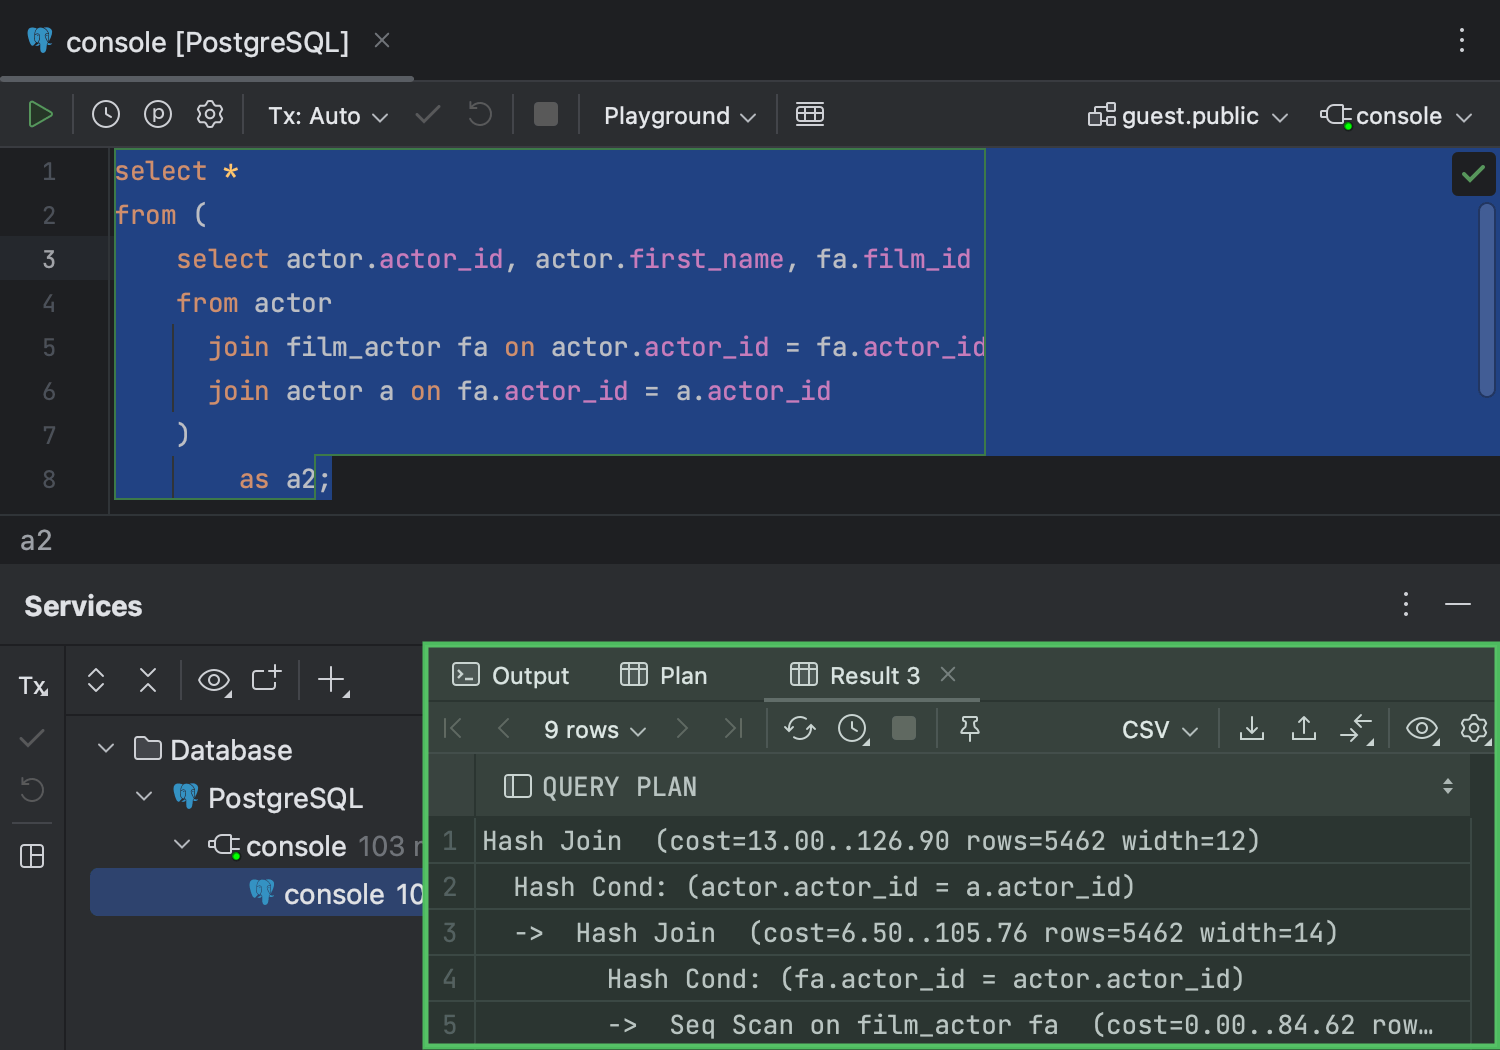Toggle the value viewer eye in results toolbar
This screenshot has width=1500, height=1050.
(1421, 729)
